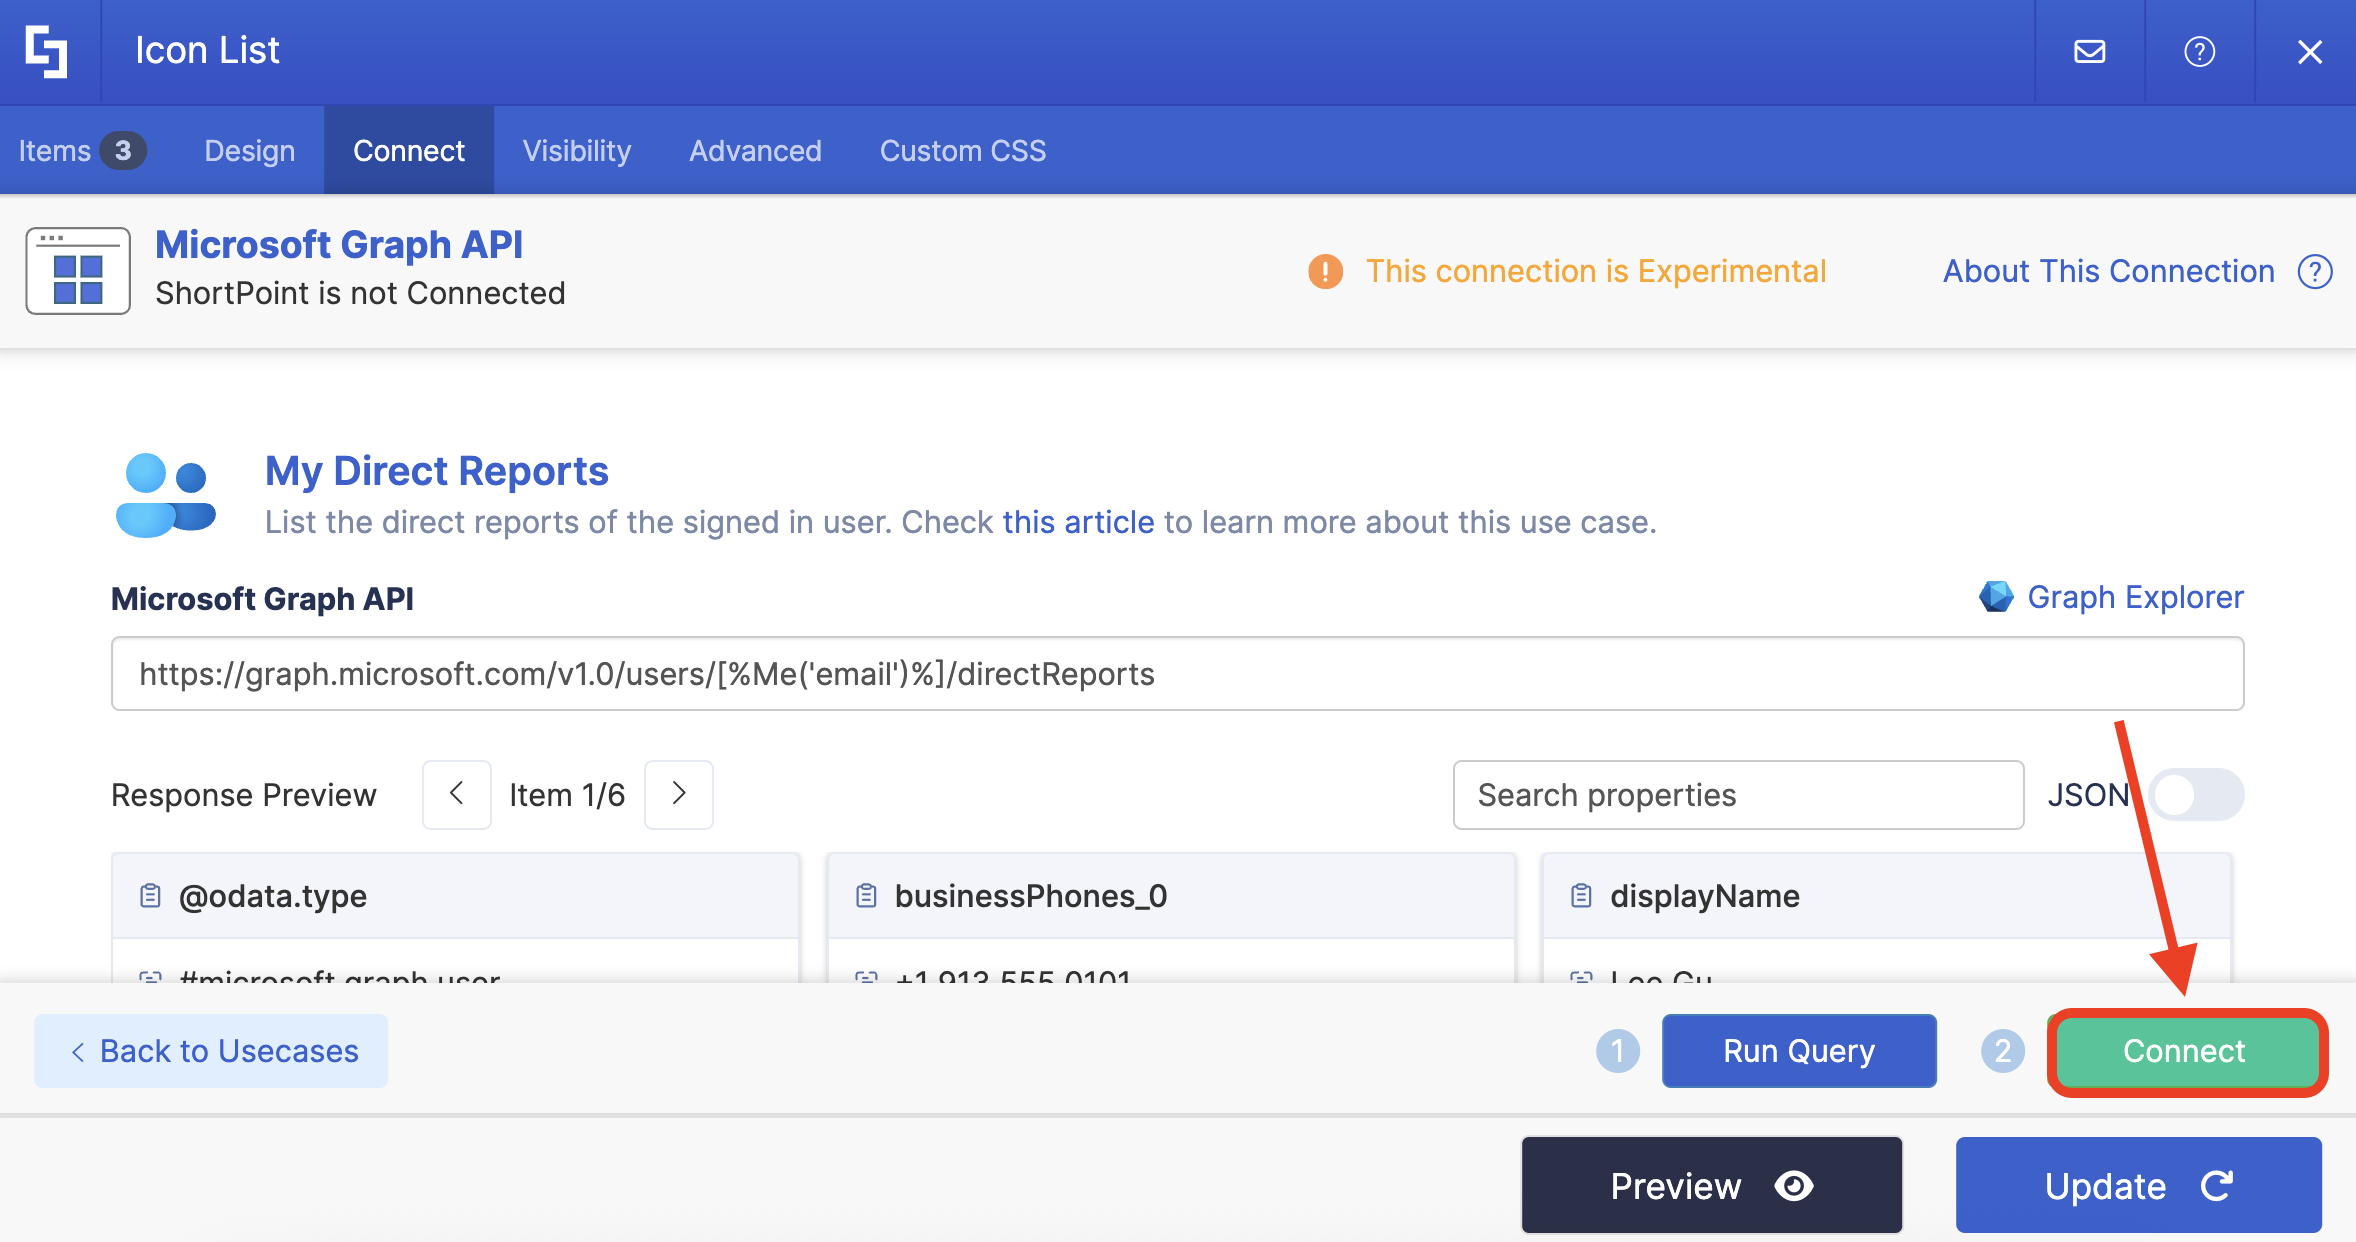Click the green Connect button
This screenshot has height=1242, width=2356.
point(2185,1051)
